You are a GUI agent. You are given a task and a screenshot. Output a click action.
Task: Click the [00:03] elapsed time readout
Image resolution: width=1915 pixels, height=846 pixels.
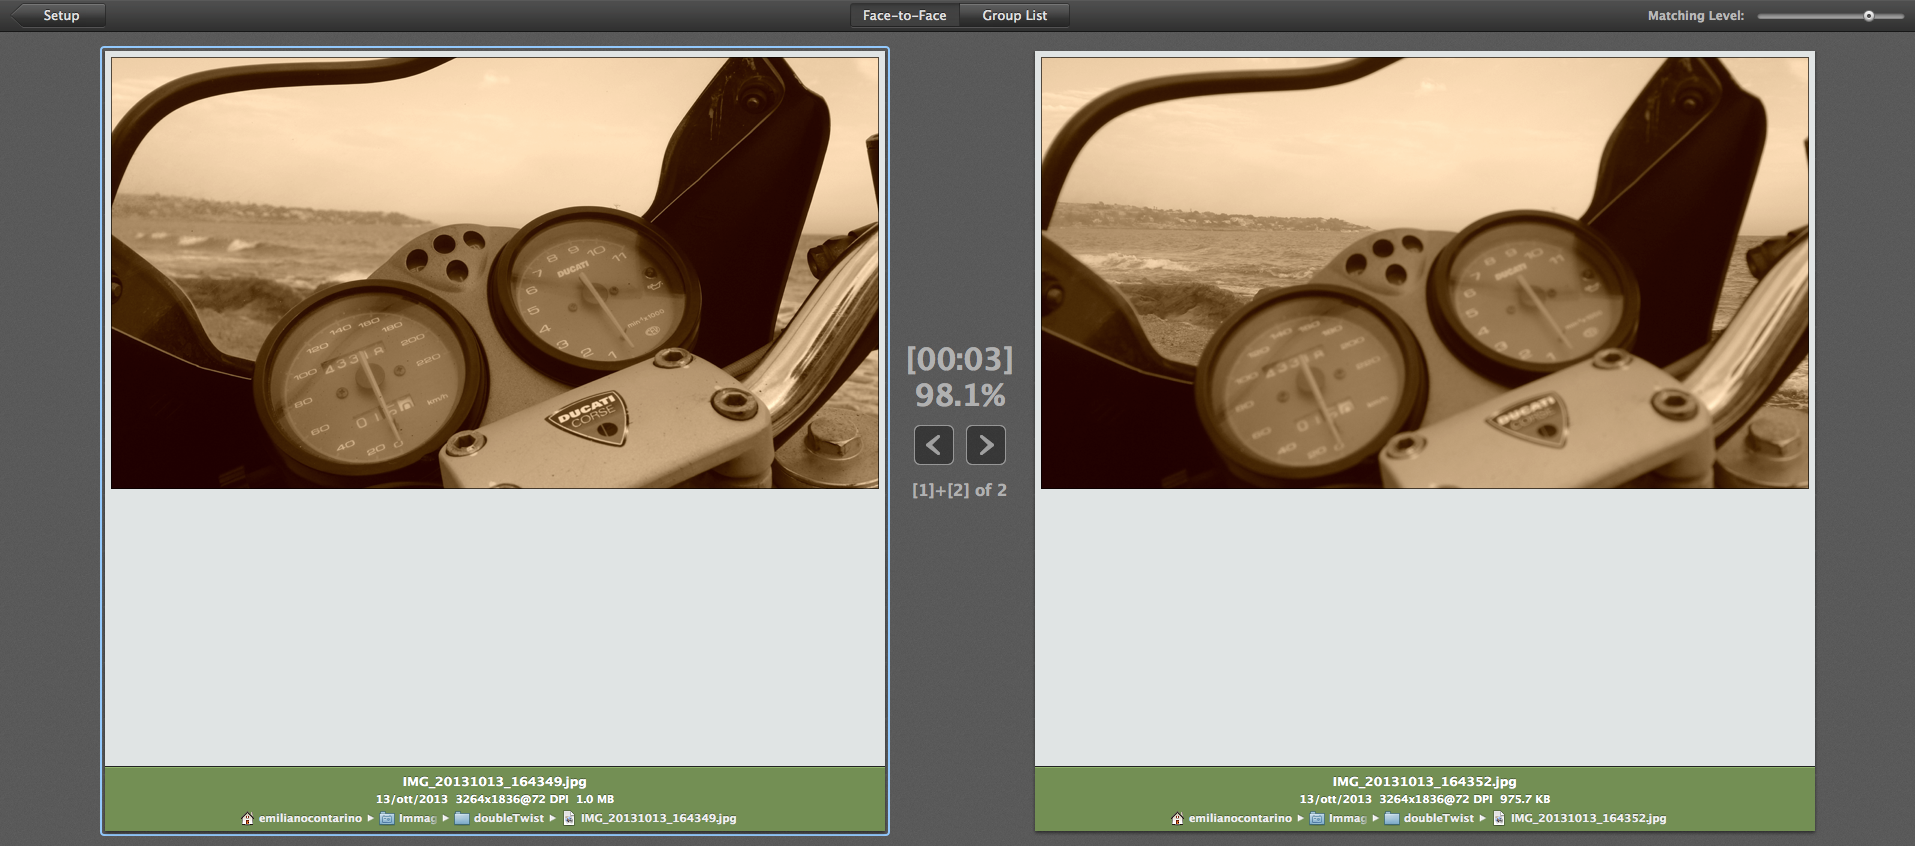(x=960, y=358)
